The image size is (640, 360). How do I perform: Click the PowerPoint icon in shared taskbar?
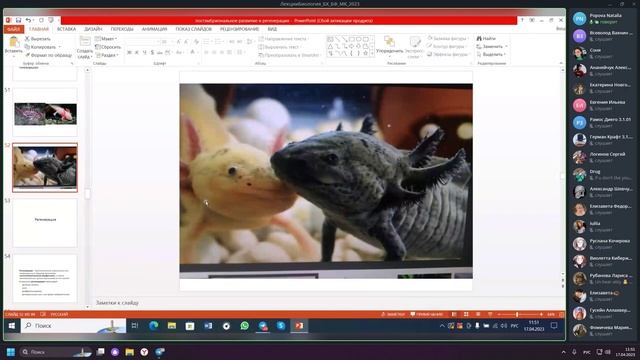[299, 326]
